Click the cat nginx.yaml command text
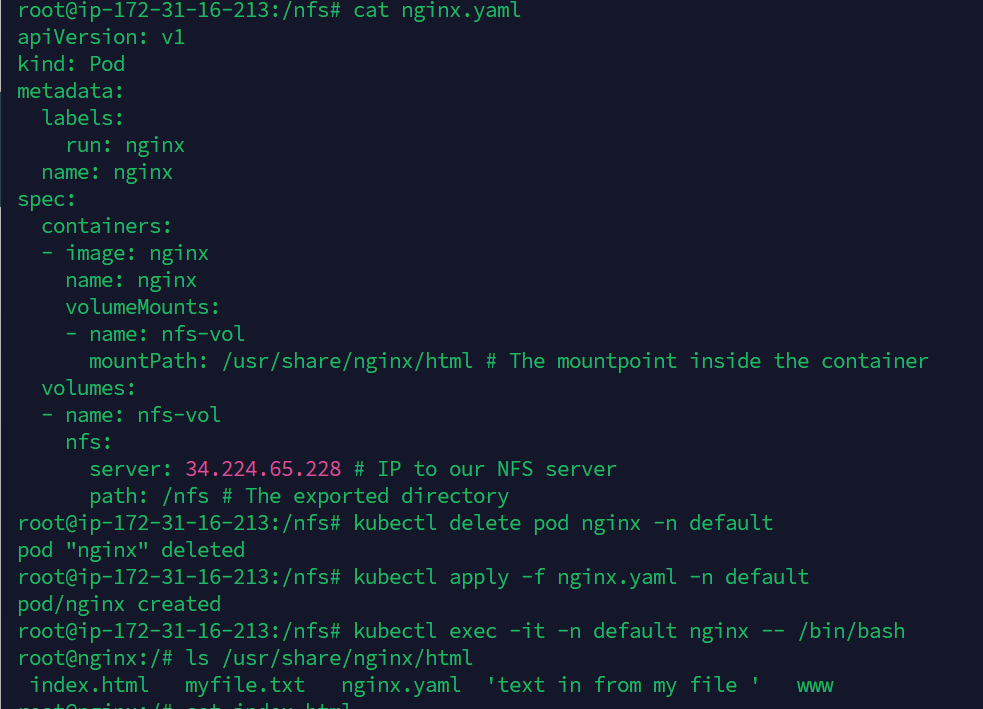 pyautogui.click(x=437, y=10)
